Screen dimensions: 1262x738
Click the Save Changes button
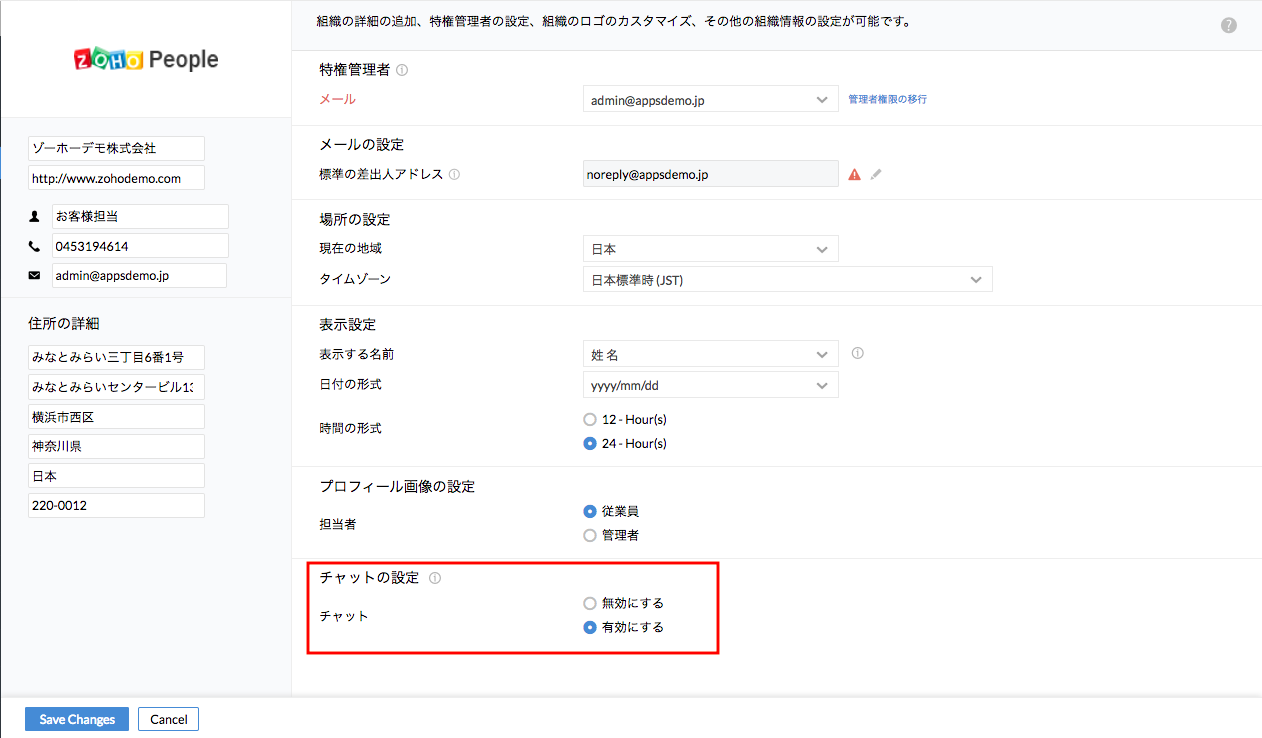pyautogui.click(x=77, y=719)
